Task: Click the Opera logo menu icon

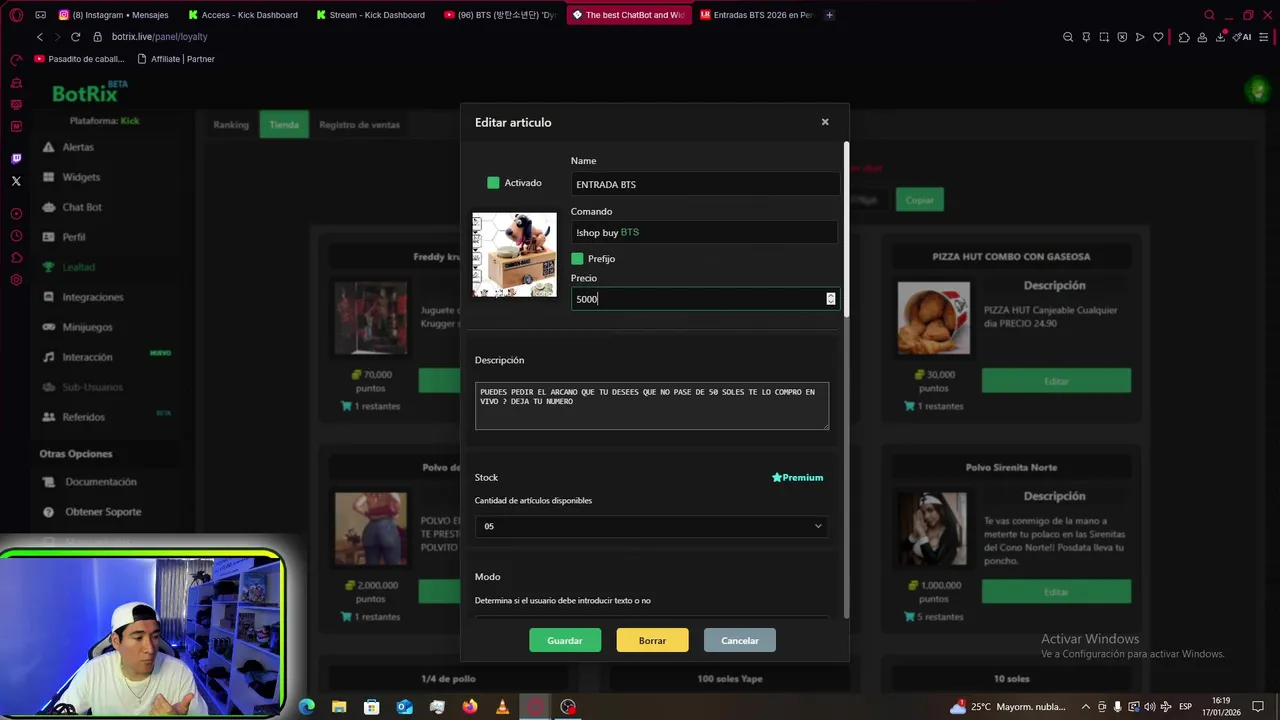Action: coord(16,15)
